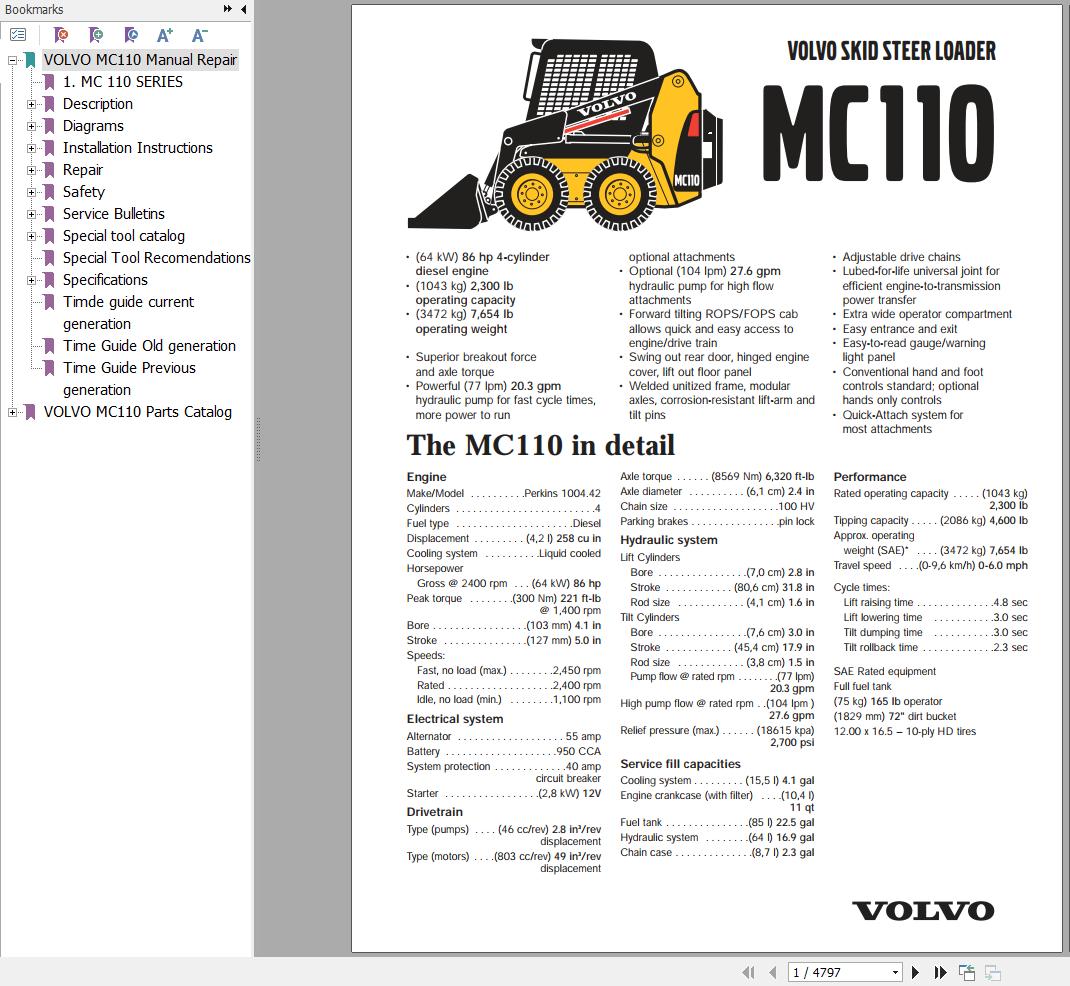Click the 'Hydraulic system' section heading
This screenshot has height=986, width=1070.
point(668,540)
